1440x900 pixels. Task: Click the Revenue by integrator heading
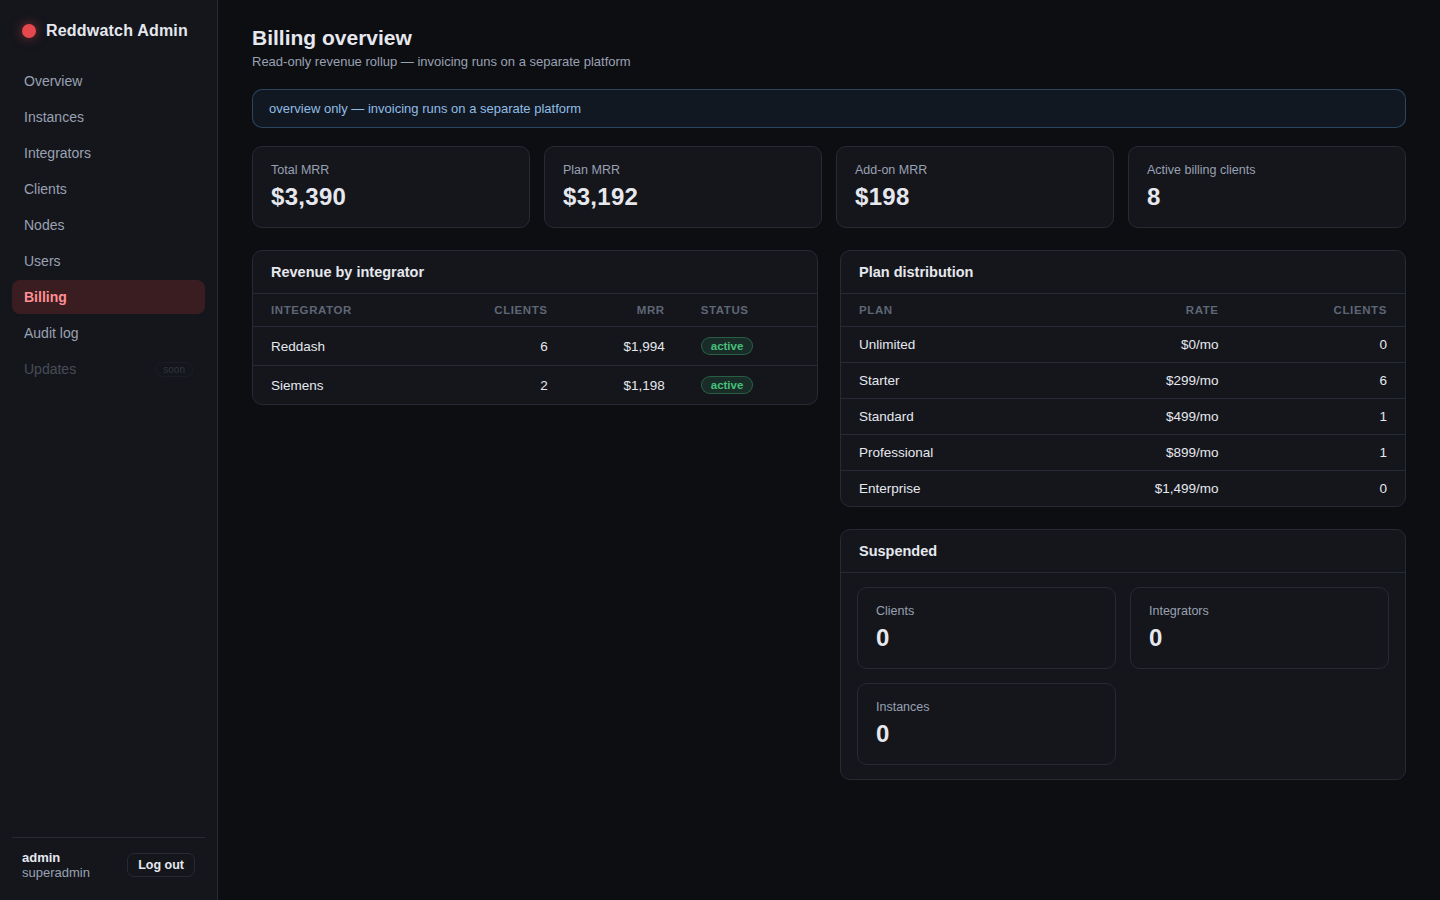click(x=347, y=272)
